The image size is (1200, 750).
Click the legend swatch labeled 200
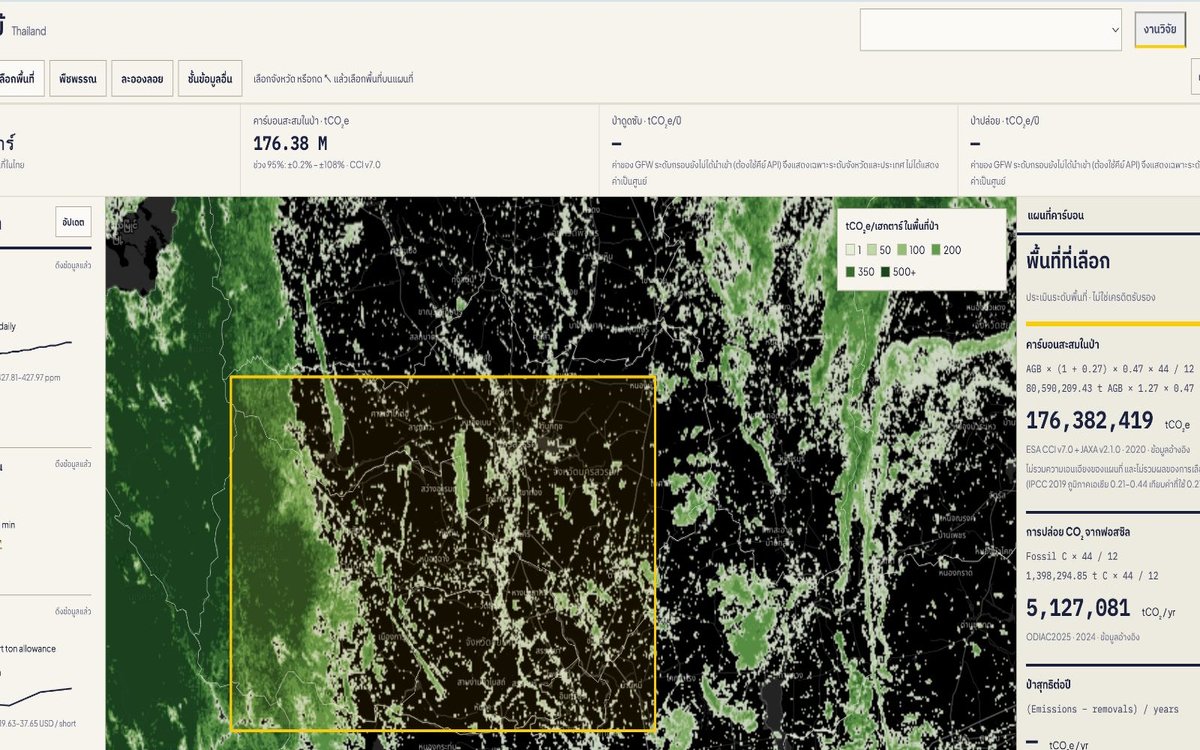(936, 250)
